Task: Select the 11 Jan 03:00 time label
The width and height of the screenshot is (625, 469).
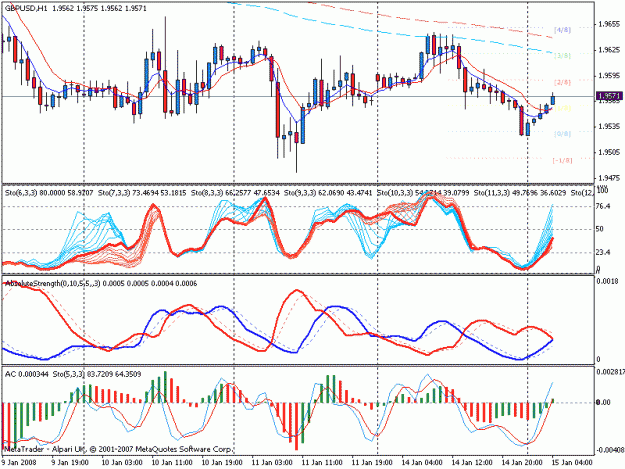Action: [272, 463]
